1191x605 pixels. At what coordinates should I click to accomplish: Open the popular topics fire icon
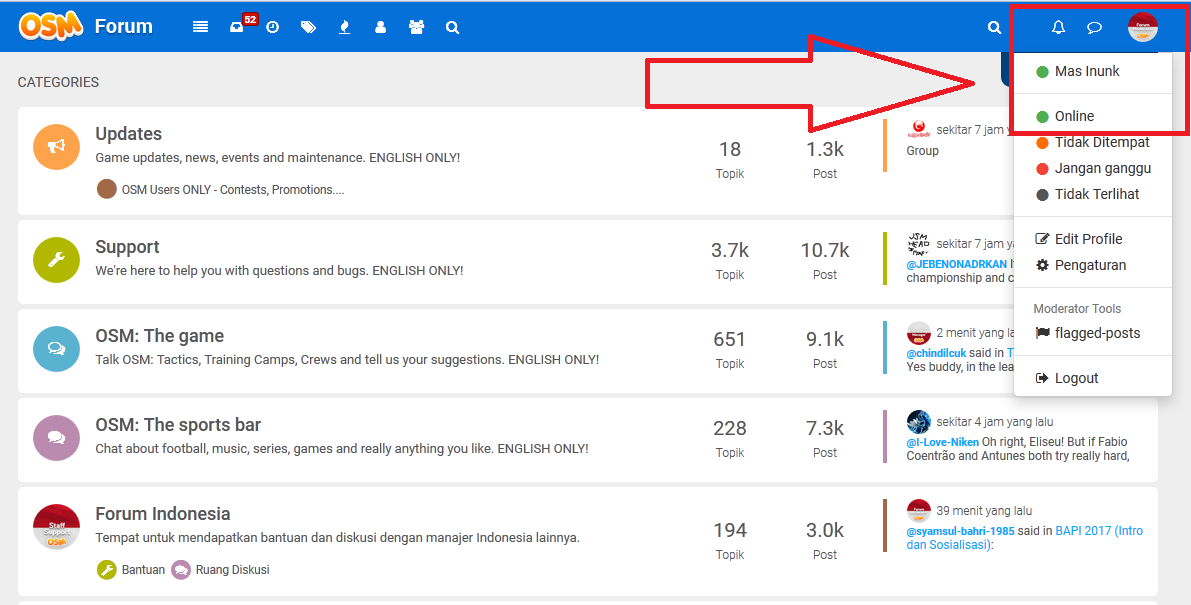[345, 27]
